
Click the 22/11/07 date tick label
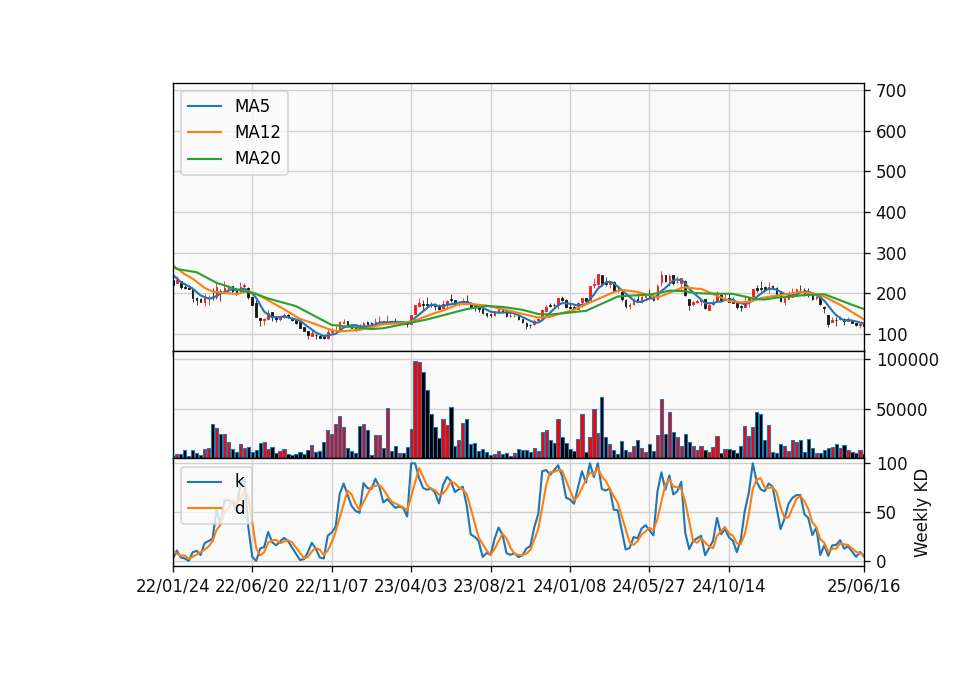click(332, 587)
